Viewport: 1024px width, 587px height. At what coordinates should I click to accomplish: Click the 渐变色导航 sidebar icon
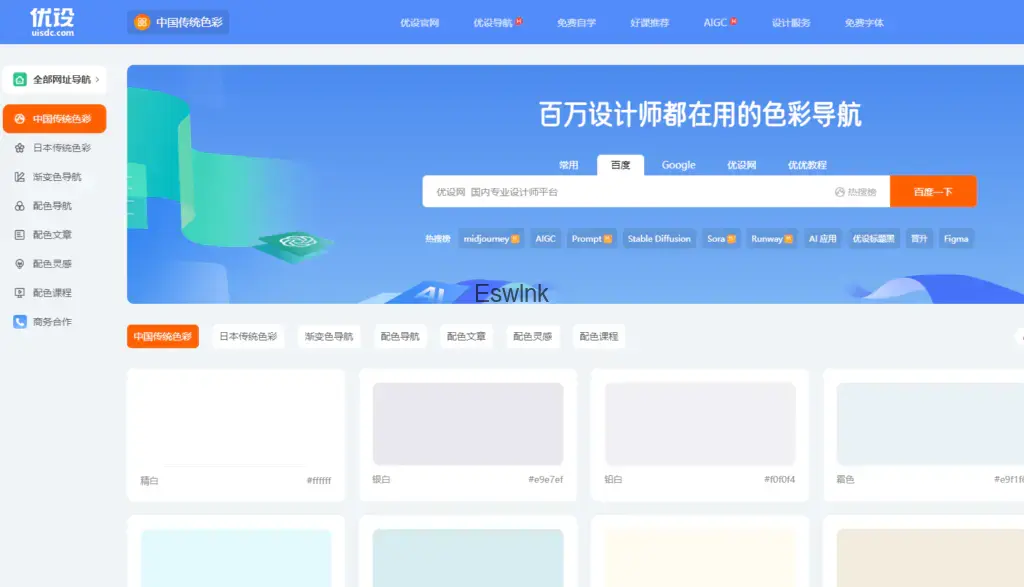[x=20, y=177]
